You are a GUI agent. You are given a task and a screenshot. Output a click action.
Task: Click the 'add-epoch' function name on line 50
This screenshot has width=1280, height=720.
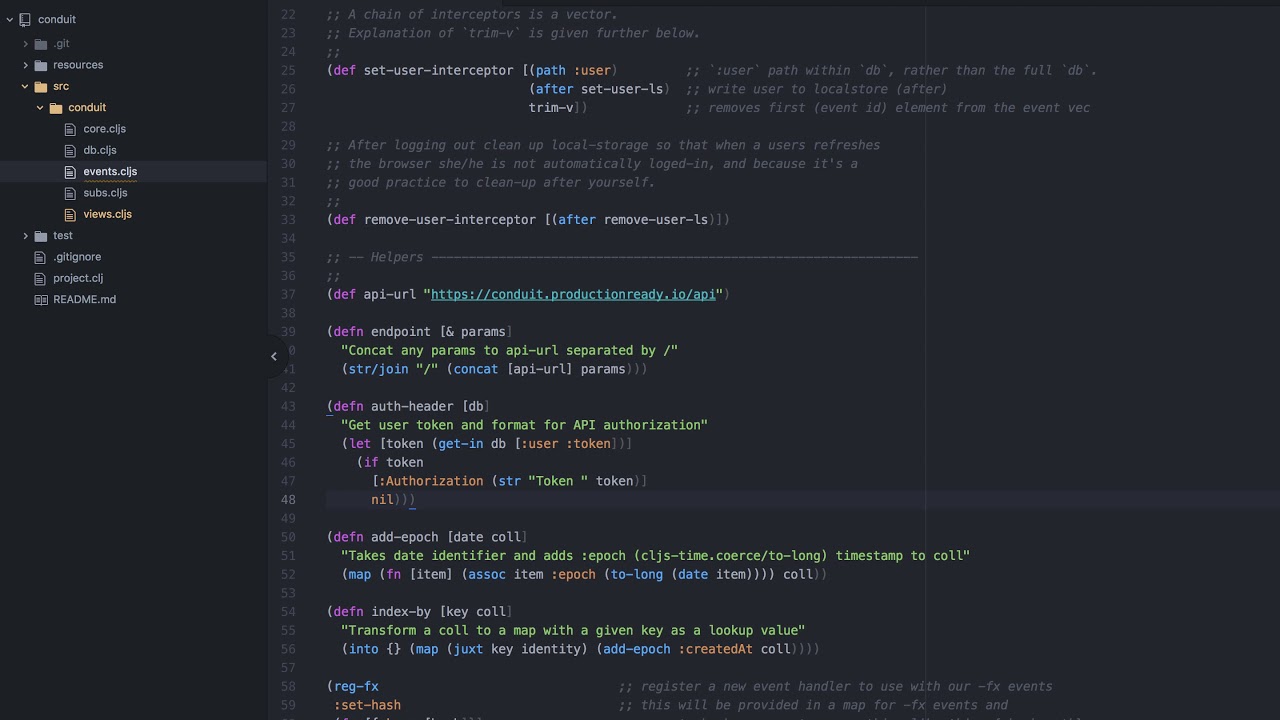coord(405,538)
